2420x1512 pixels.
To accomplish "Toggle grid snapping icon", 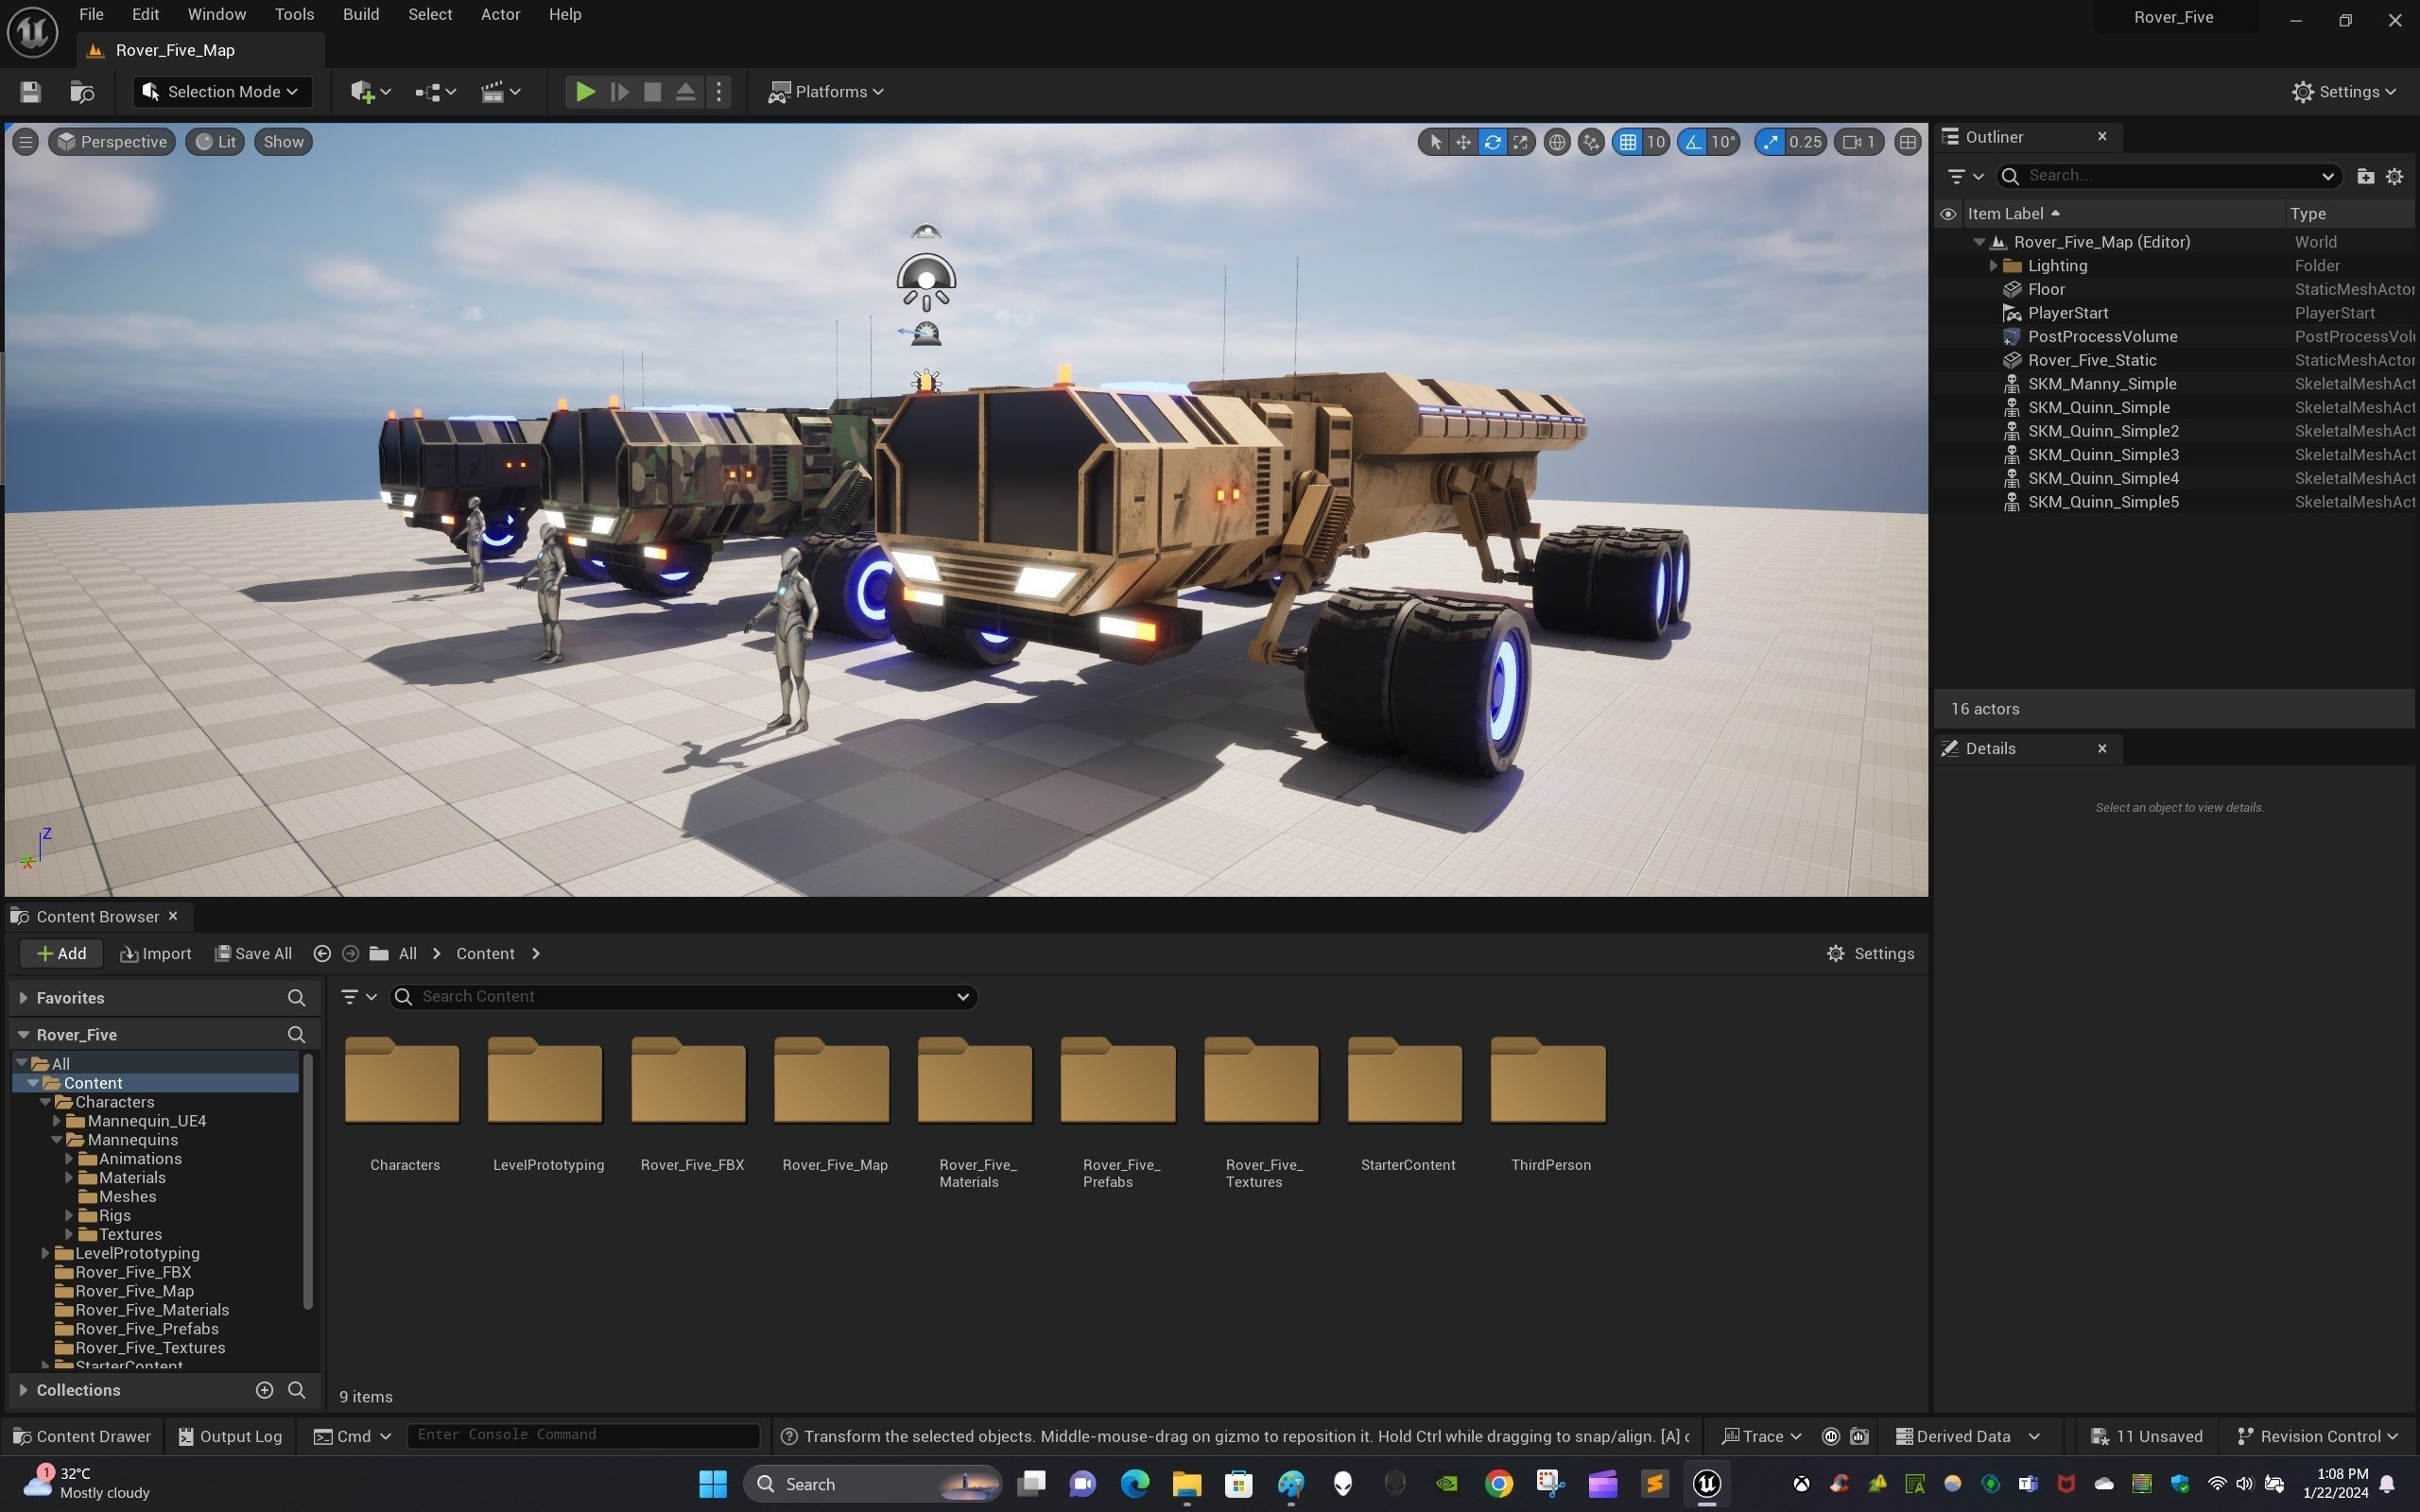I will pyautogui.click(x=1628, y=142).
